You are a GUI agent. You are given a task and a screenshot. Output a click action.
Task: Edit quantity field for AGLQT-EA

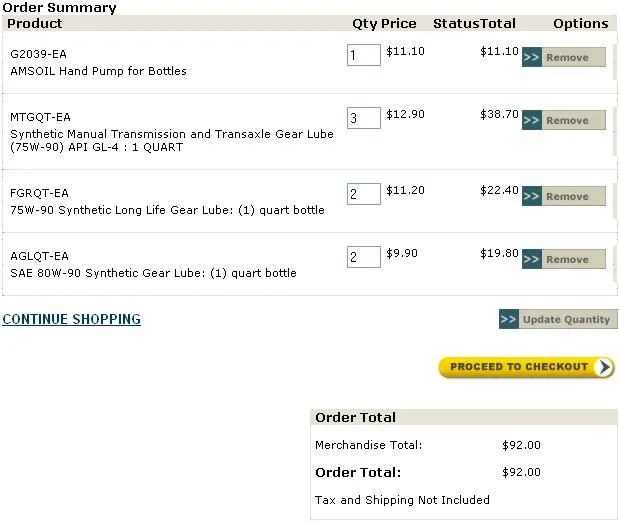point(364,257)
